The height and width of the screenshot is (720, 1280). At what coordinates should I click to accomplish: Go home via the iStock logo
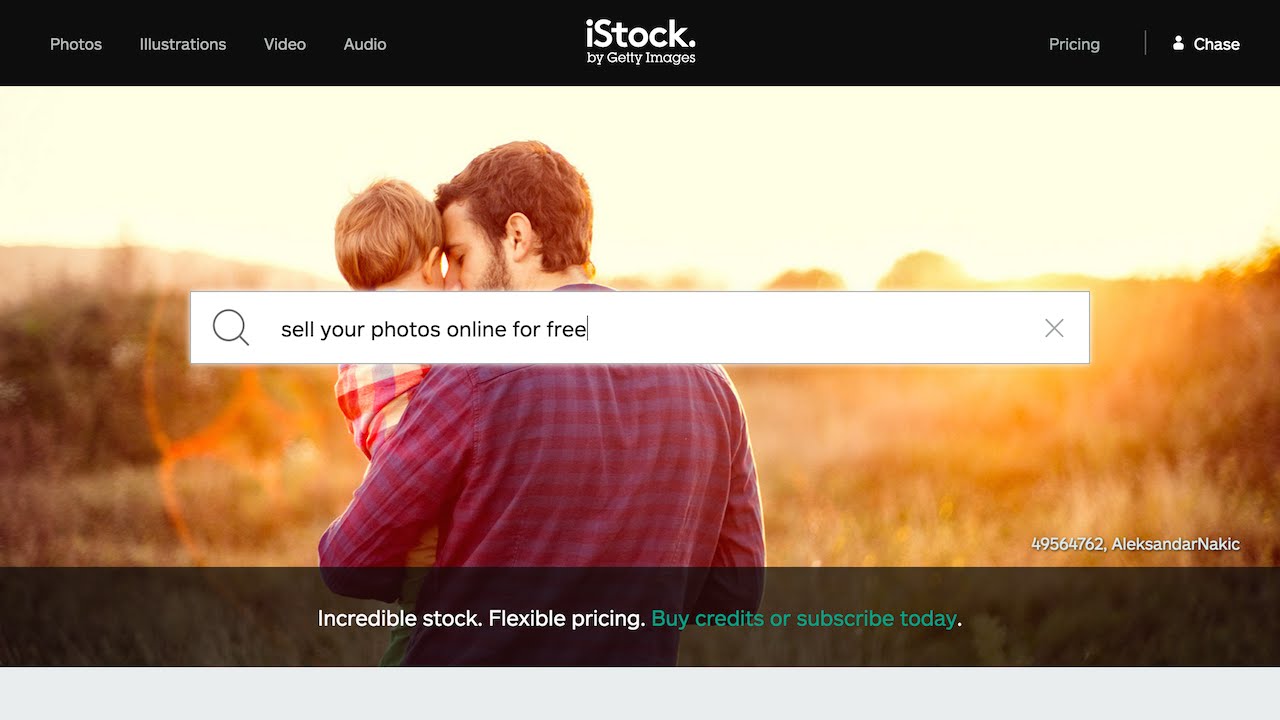[x=641, y=42]
